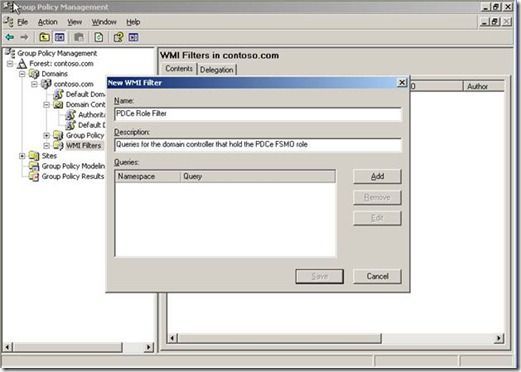Screen dimensions: 521x372
Task: Expand the Group Policy Objects node
Action: click(47, 135)
